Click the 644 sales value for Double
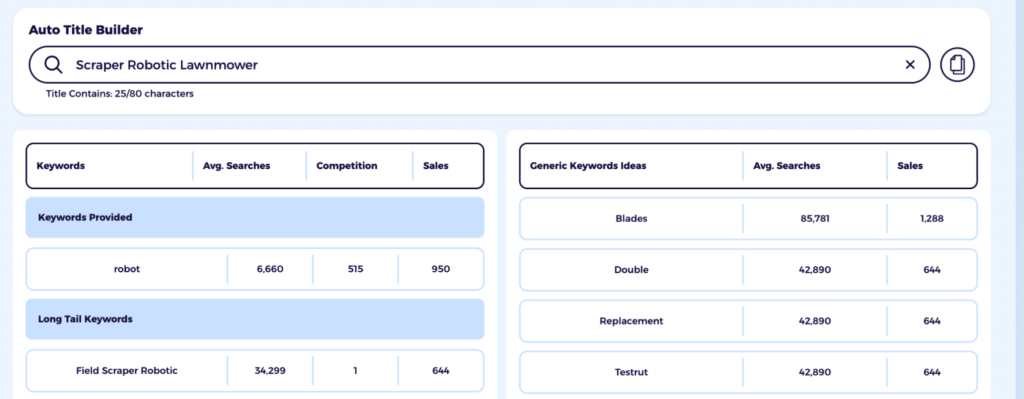 (932, 270)
